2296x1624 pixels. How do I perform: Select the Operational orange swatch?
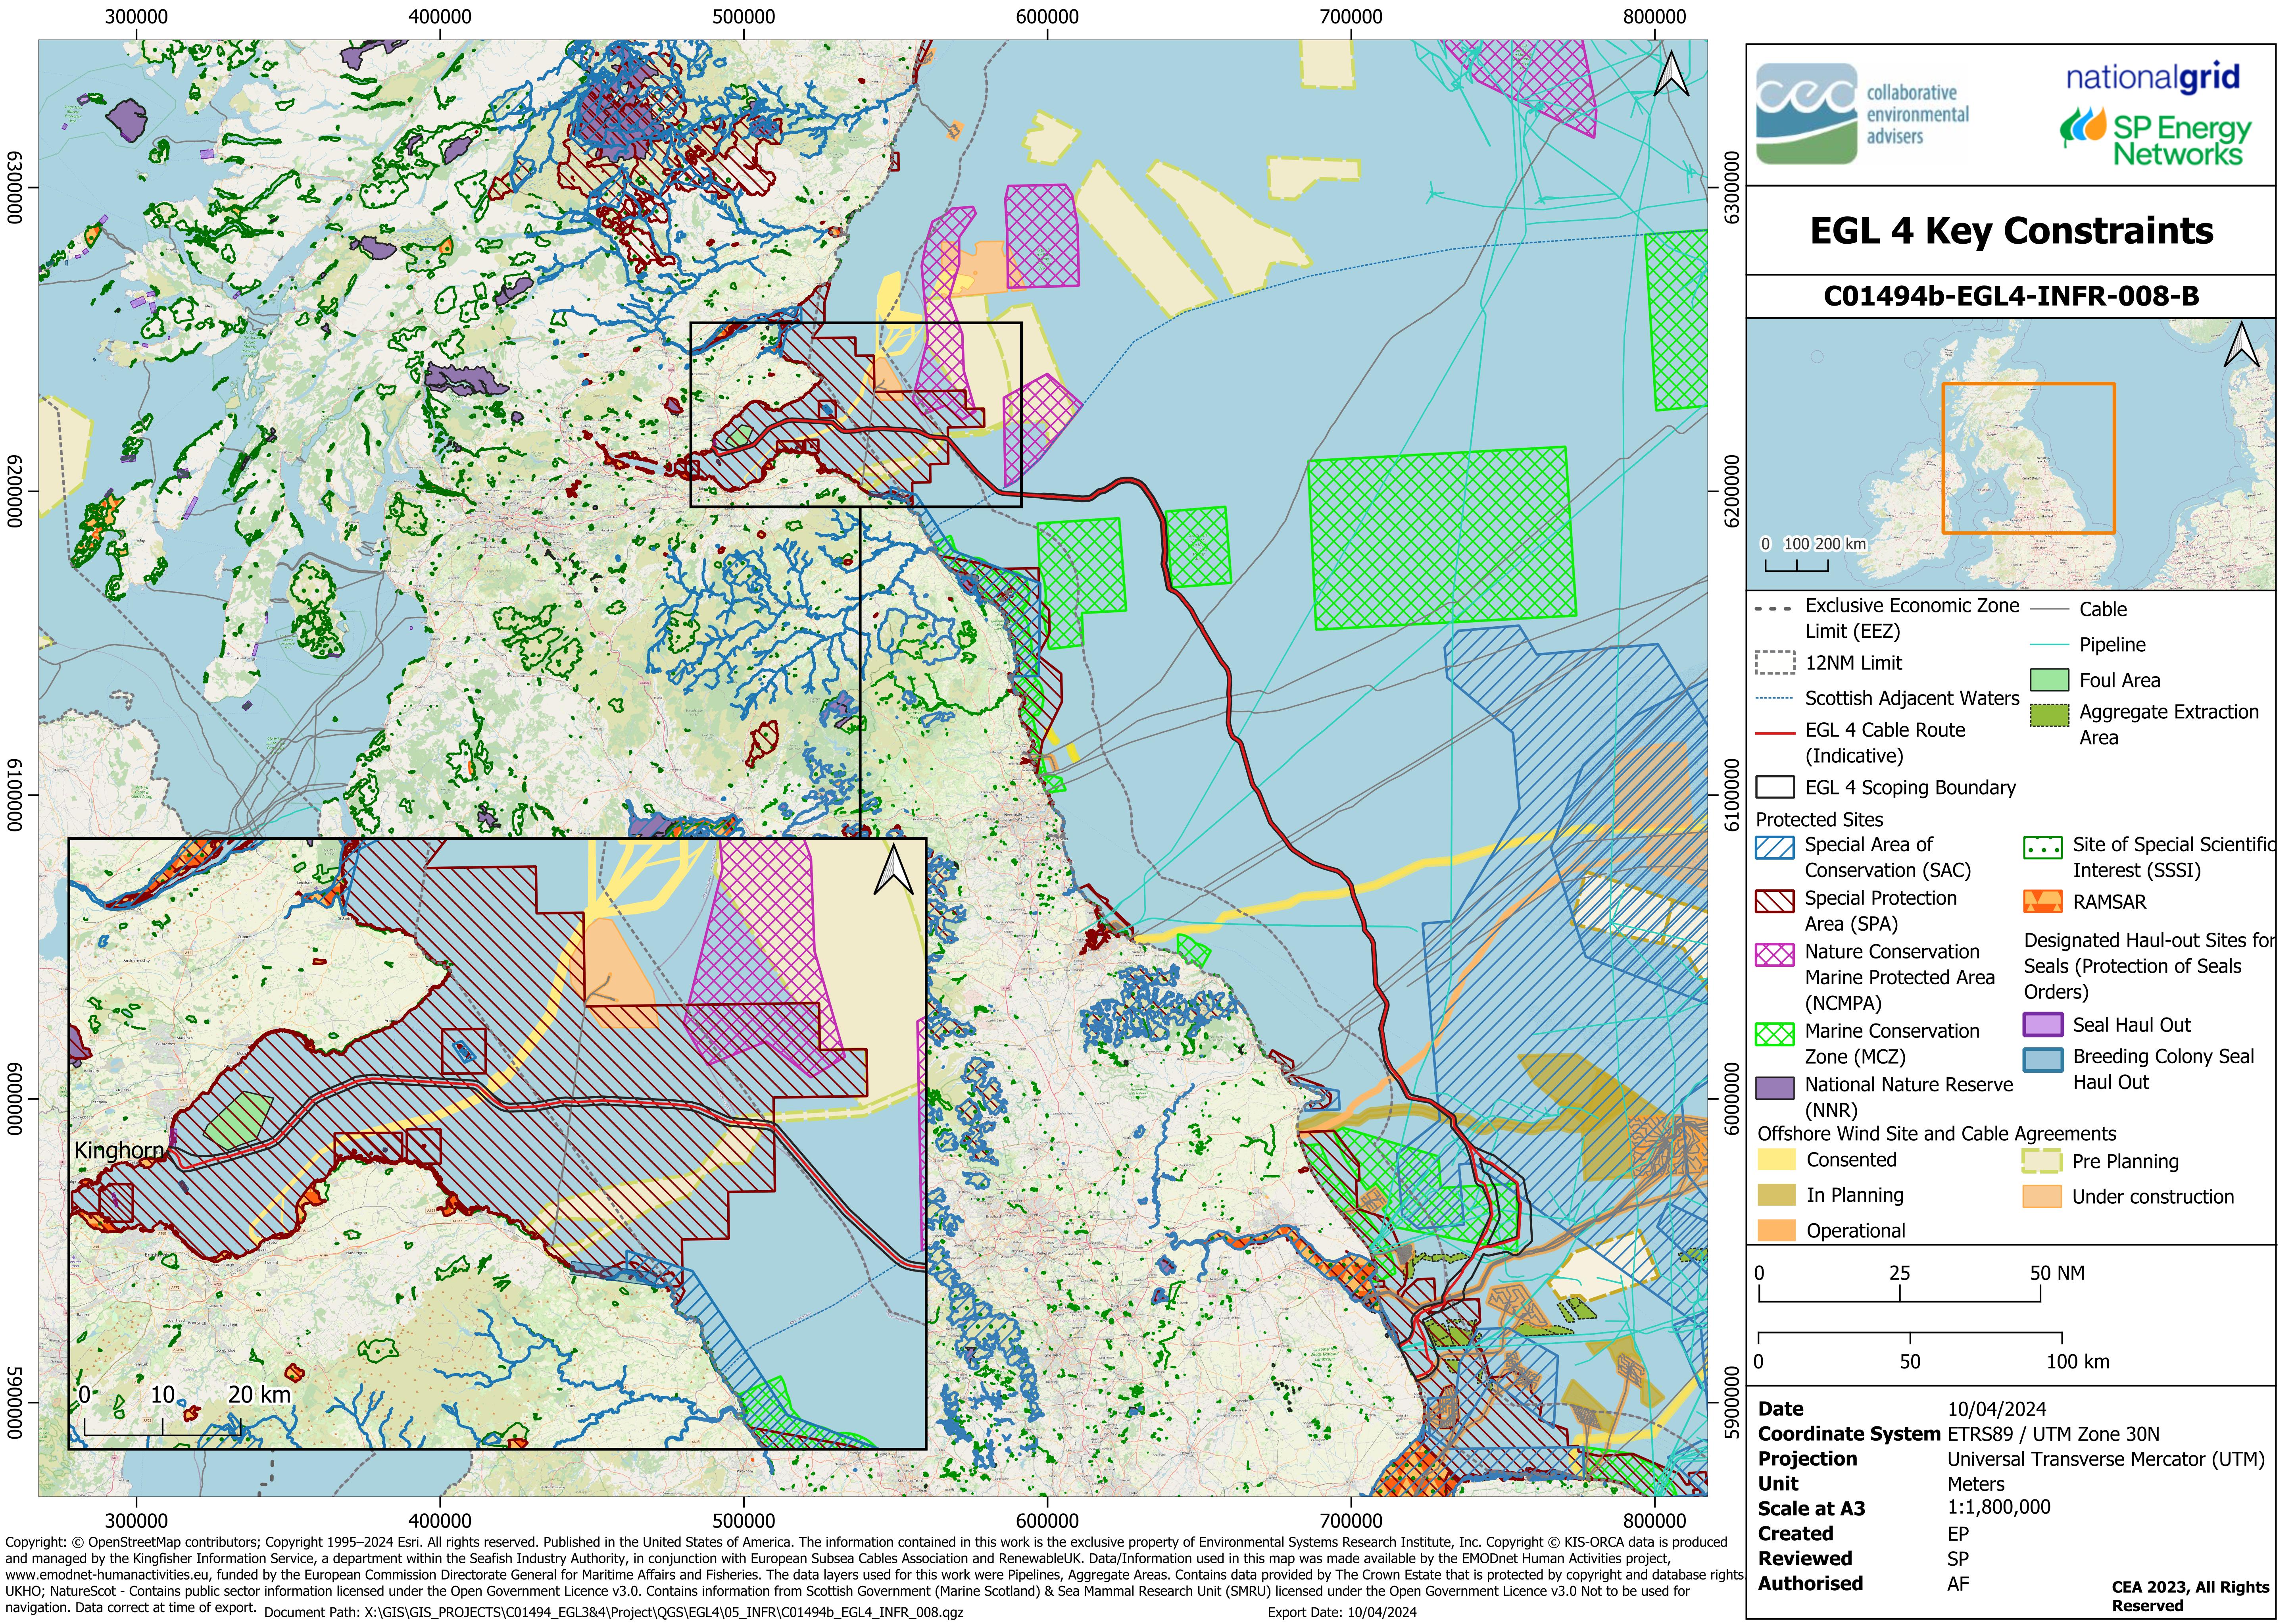1777,1230
